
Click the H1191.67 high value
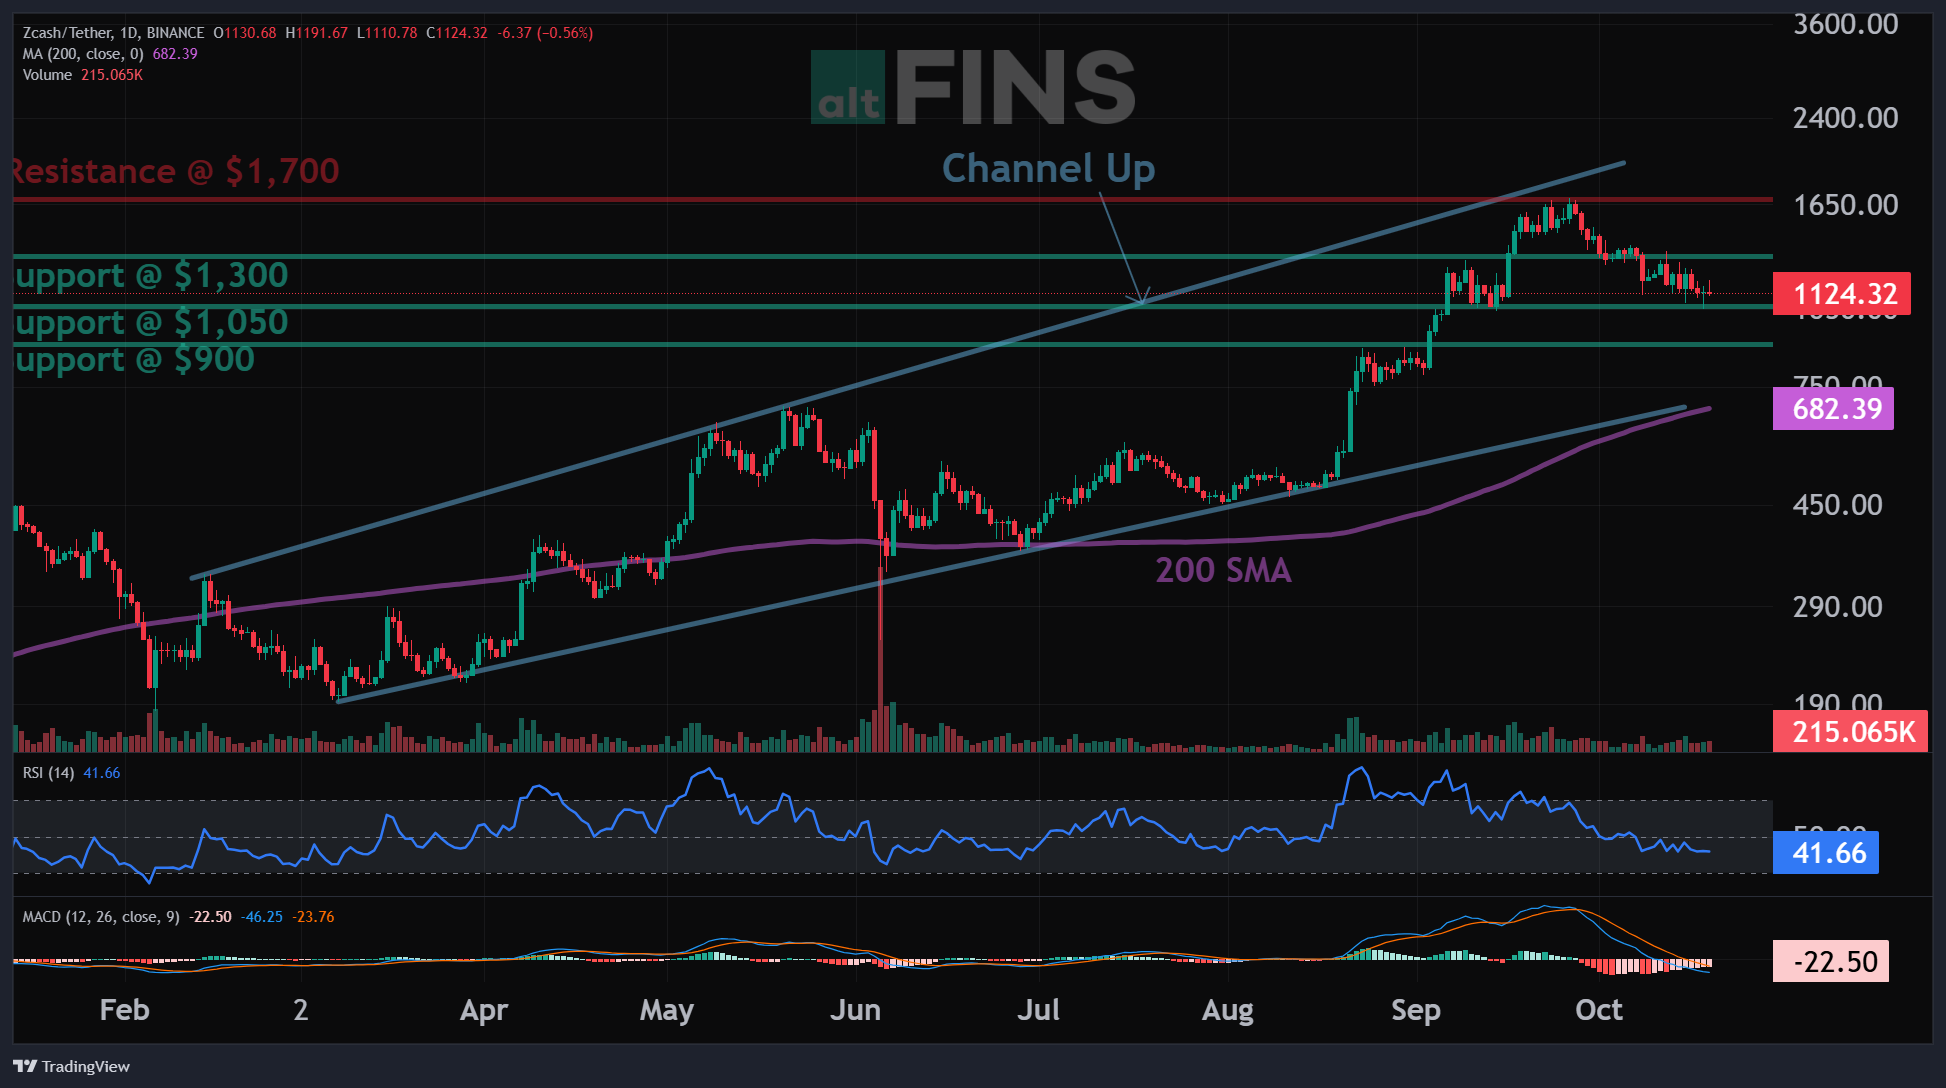click(x=316, y=33)
